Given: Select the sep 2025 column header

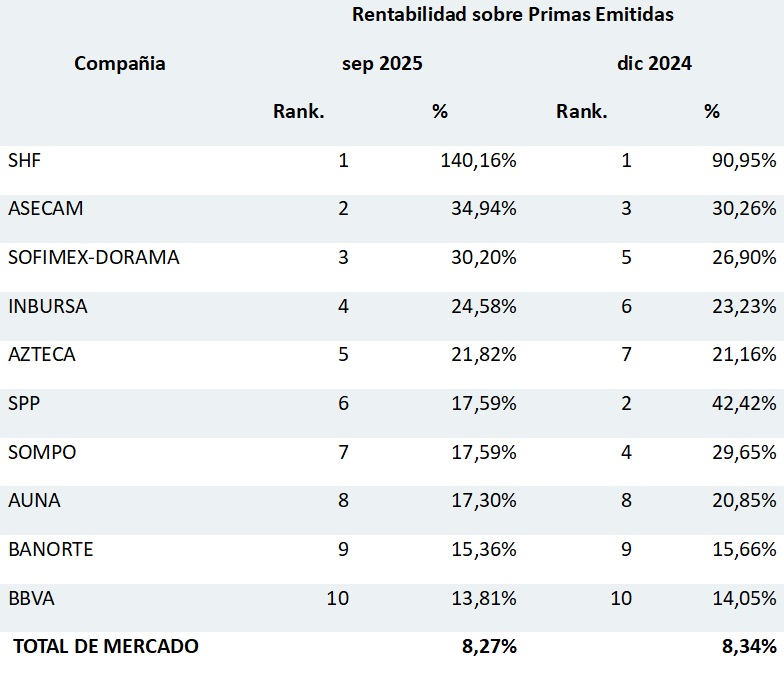Looking at the screenshot, I should [x=382, y=64].
